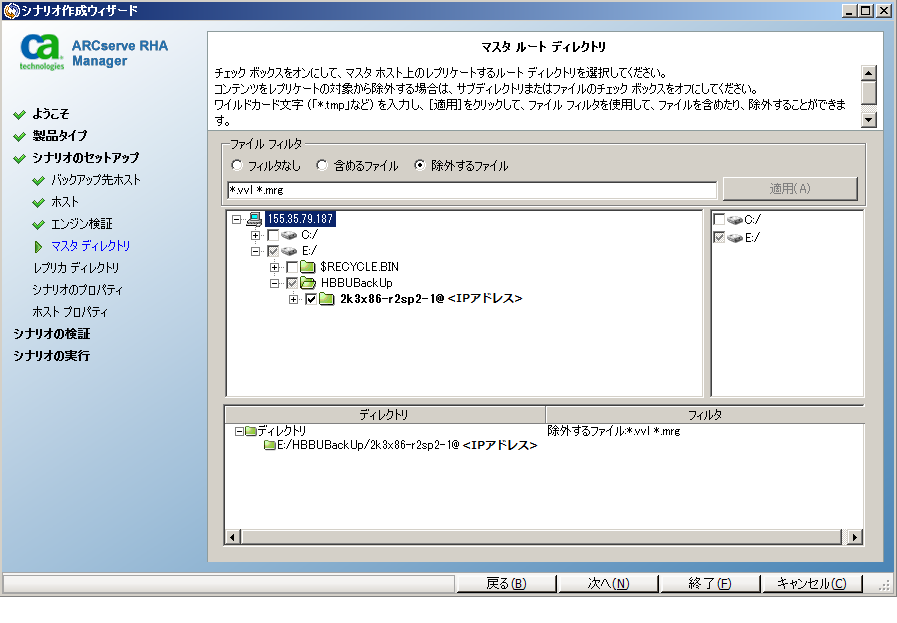Collapse the HBBUBackUp folder node
This screenshot has height=623, width=897.
274,283
